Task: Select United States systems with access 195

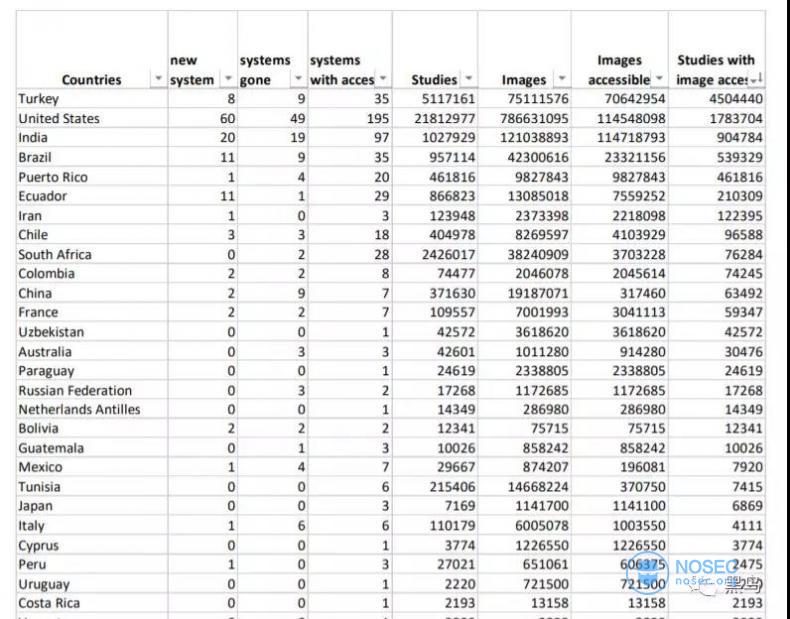Action: (x=350, y=118)
